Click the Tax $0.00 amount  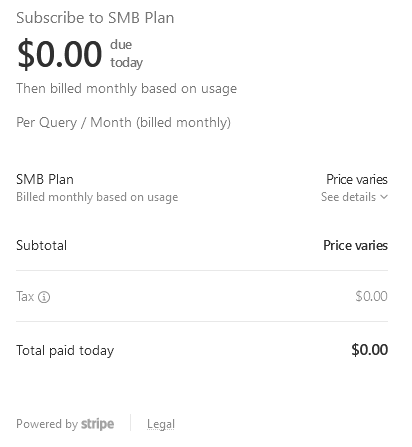[x=371, y=296]
